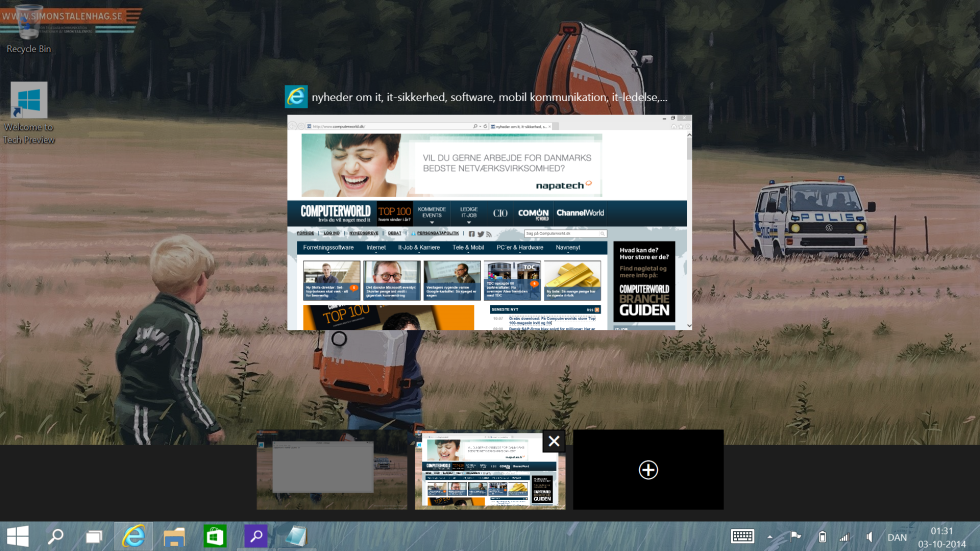Open the taskbar Search magnifier
The image size is (980, 551).
[x=56, y=536]
